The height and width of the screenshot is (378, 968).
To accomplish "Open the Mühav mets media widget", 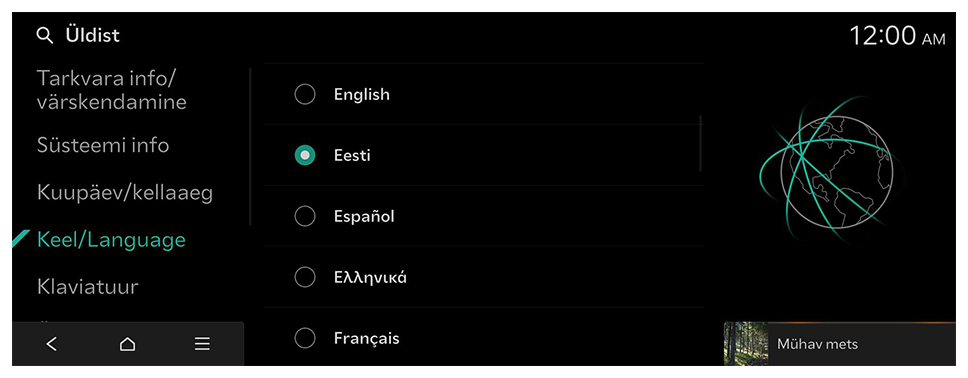I will point(840,344).
